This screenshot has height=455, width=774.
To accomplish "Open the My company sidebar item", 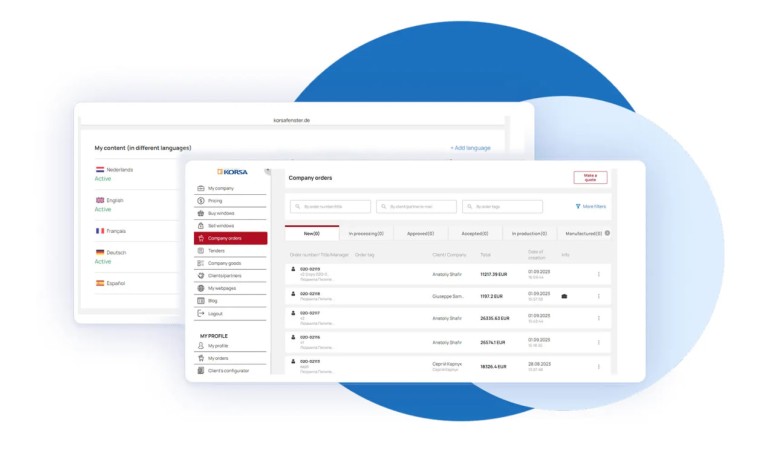I will 221,188.
